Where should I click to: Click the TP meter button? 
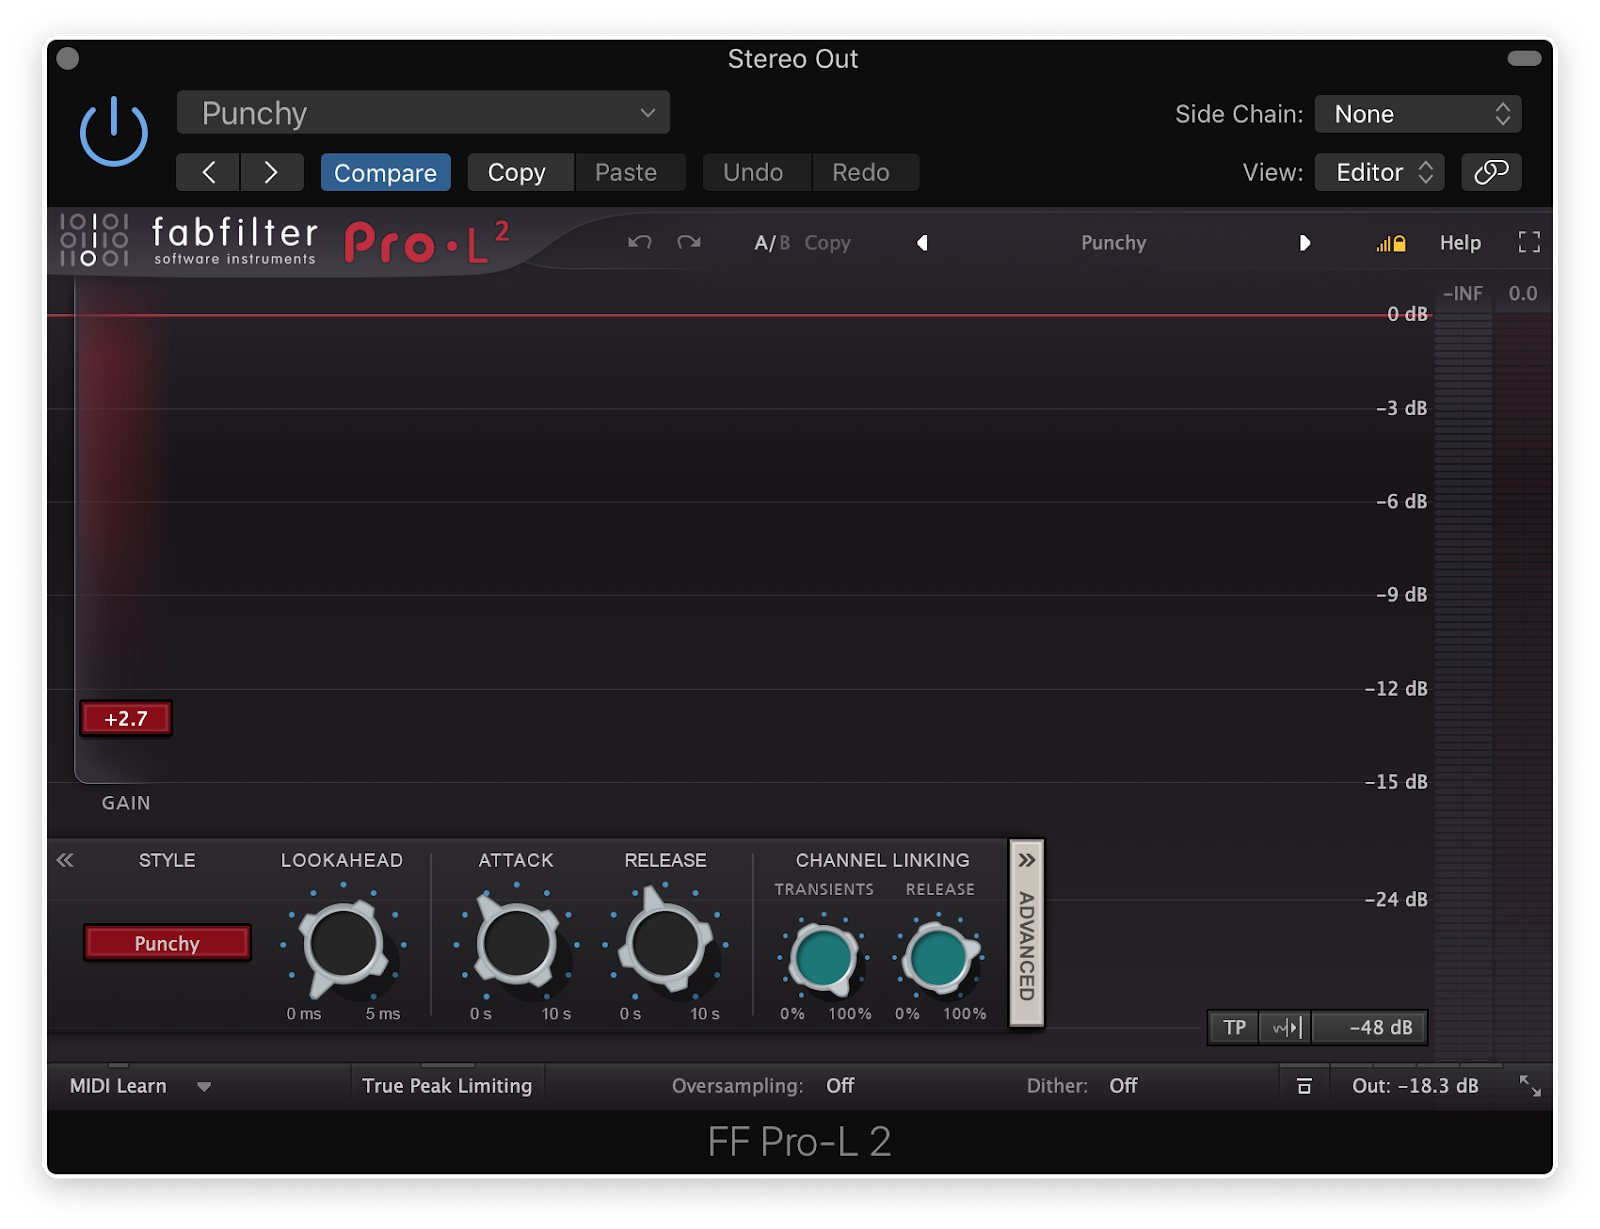point(1234,1028)
